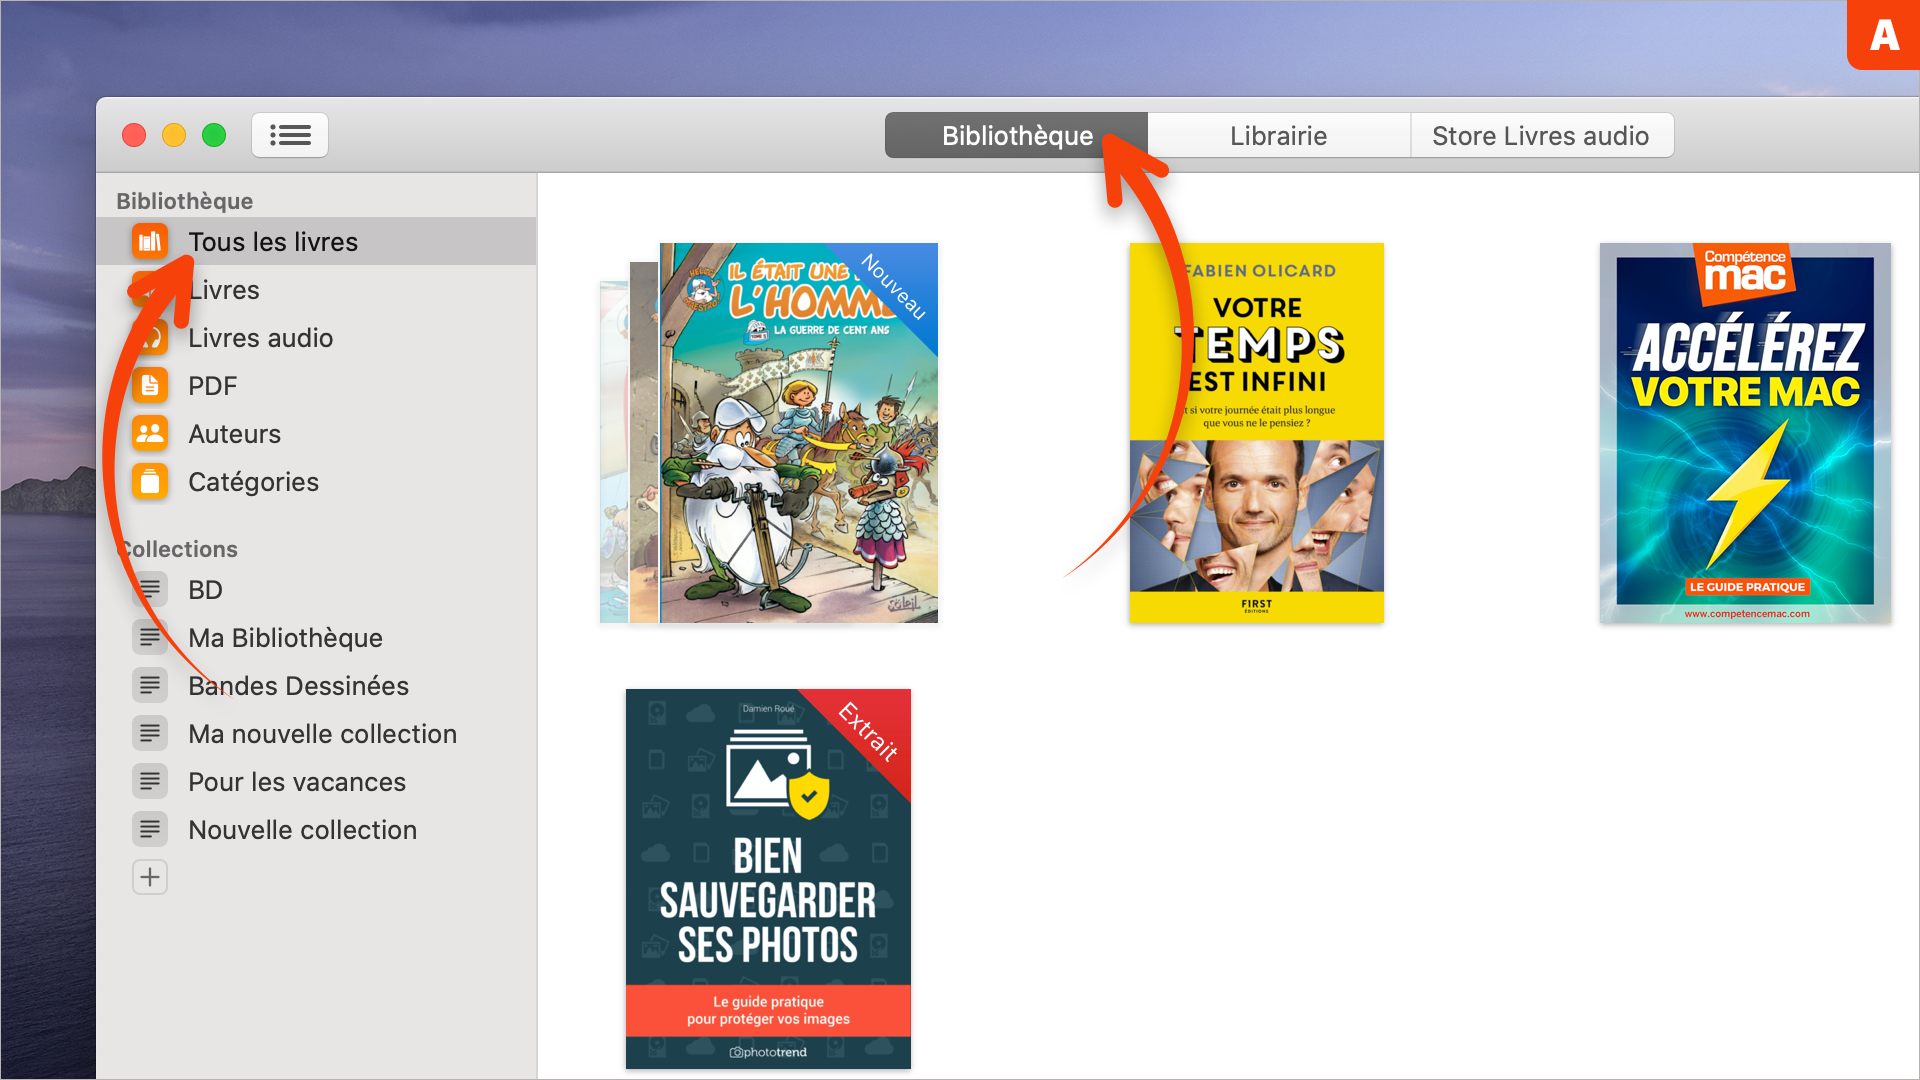
Task: Switch to the Librairie tab
Action: point(1278,135)
